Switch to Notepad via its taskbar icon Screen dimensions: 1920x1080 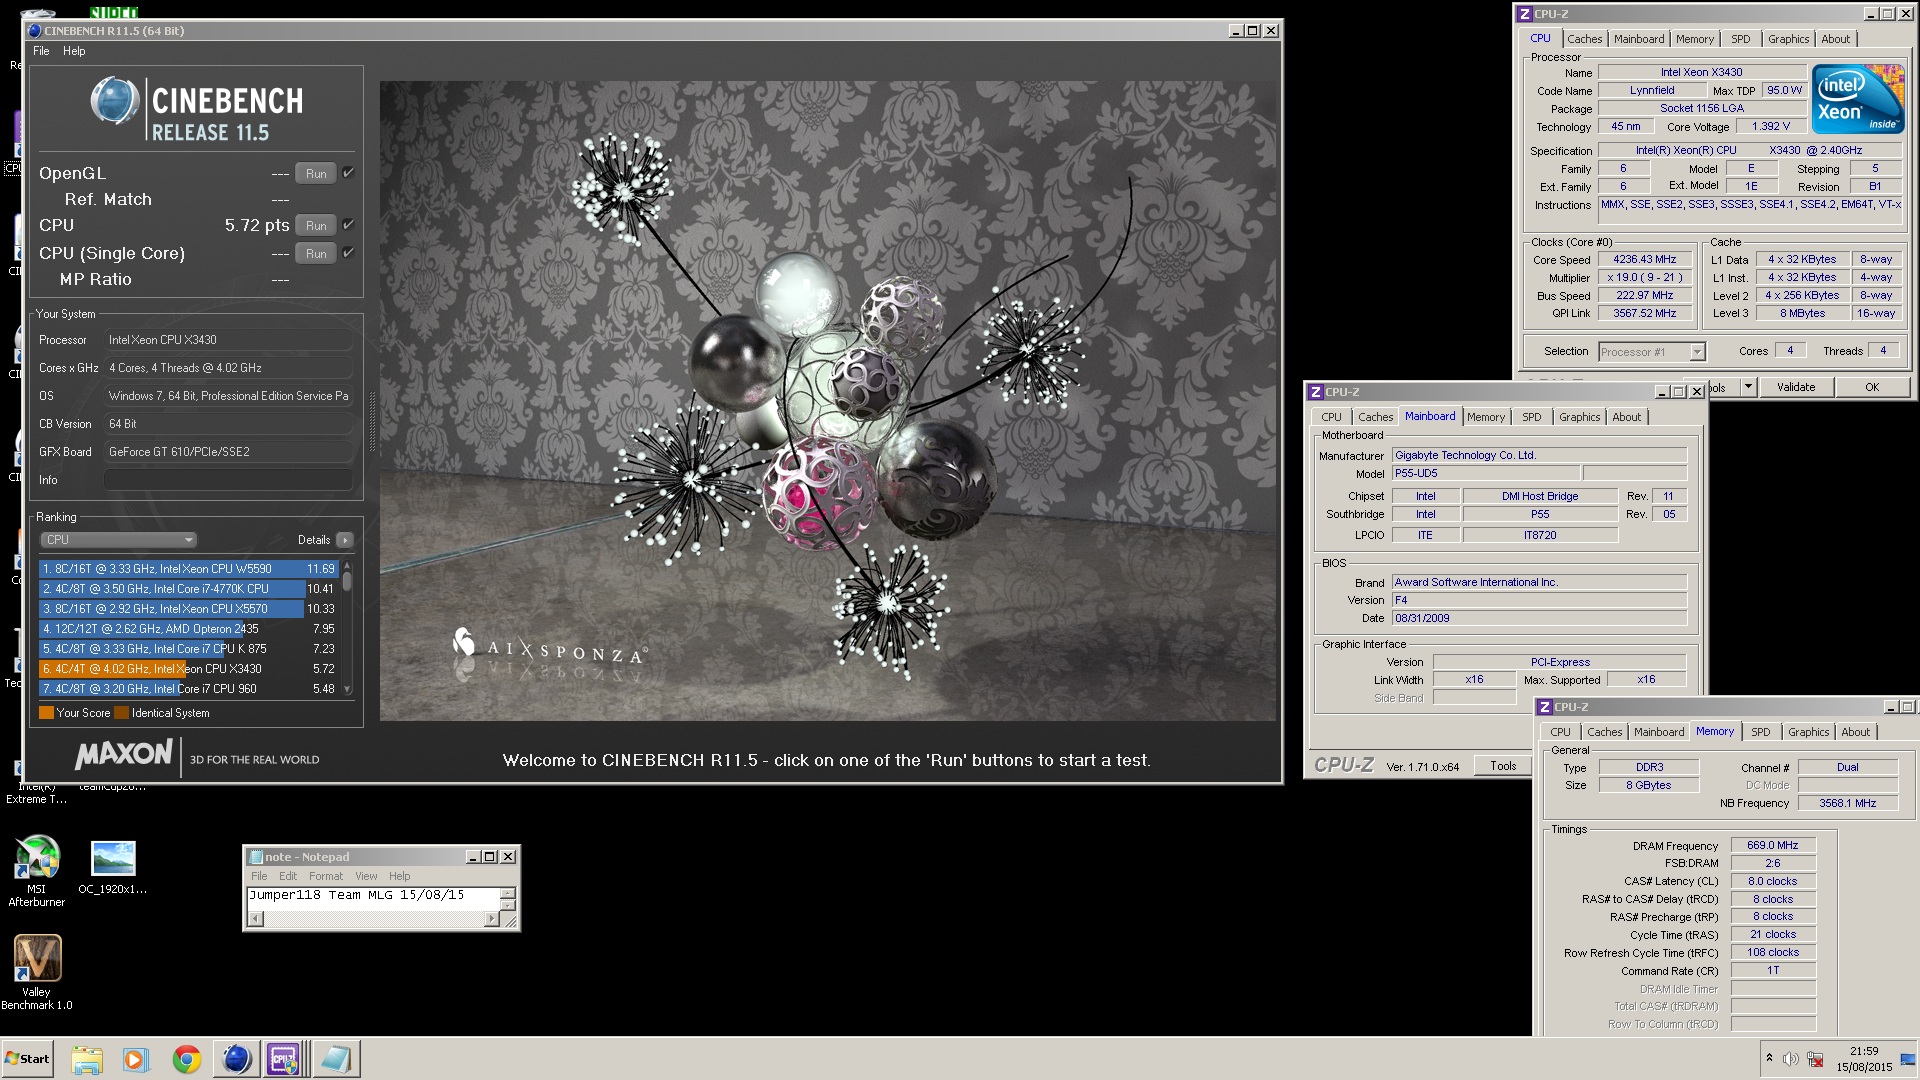point(335,1058)
